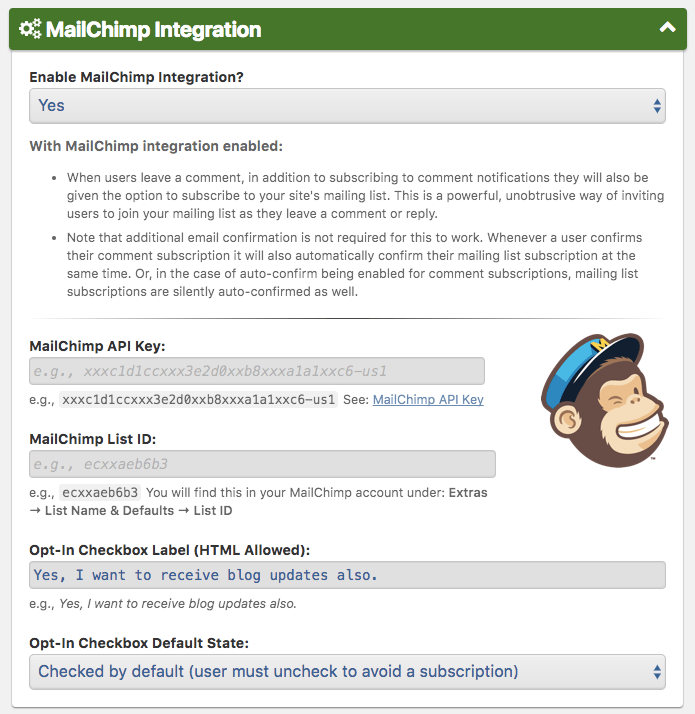Click the 'Opt-In Checkbox Default State:' label
The image size is (695, 714).
139,643
